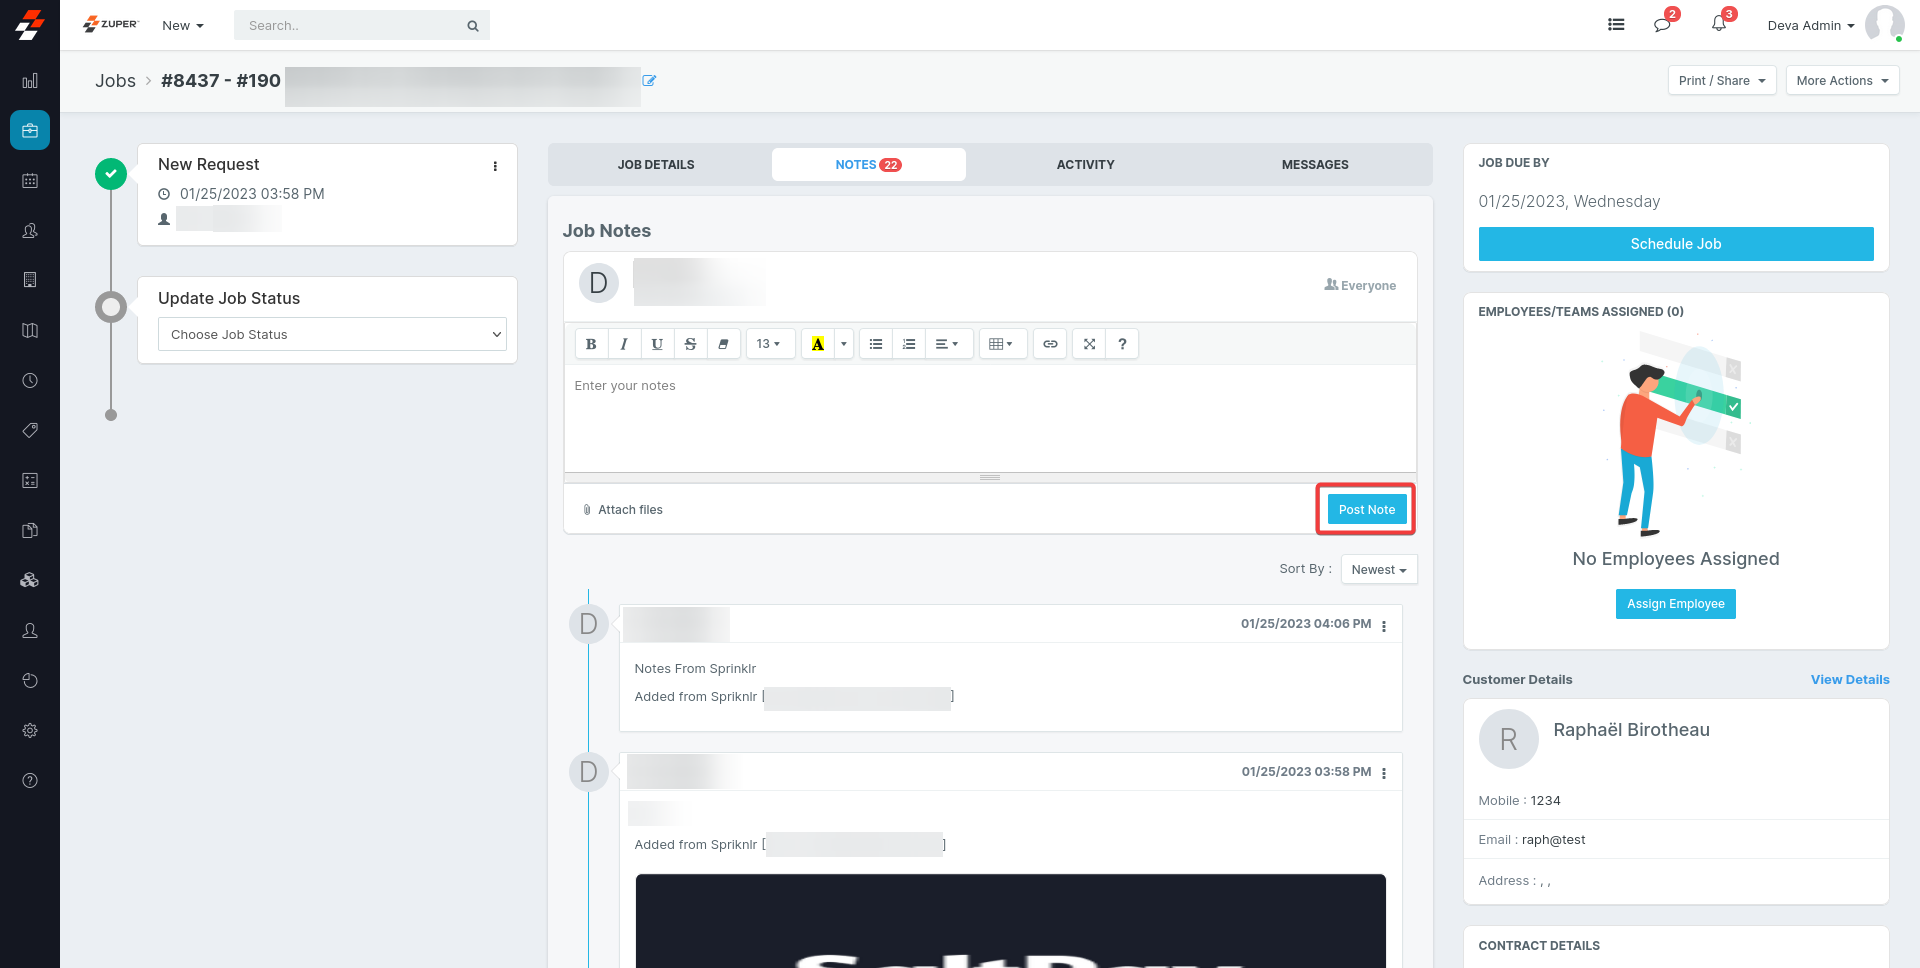The width and height of the screenshot is (1920, 968).
Task: Open the map view sidebar icon
Action: pyautogui.click(x=30, y=331)
